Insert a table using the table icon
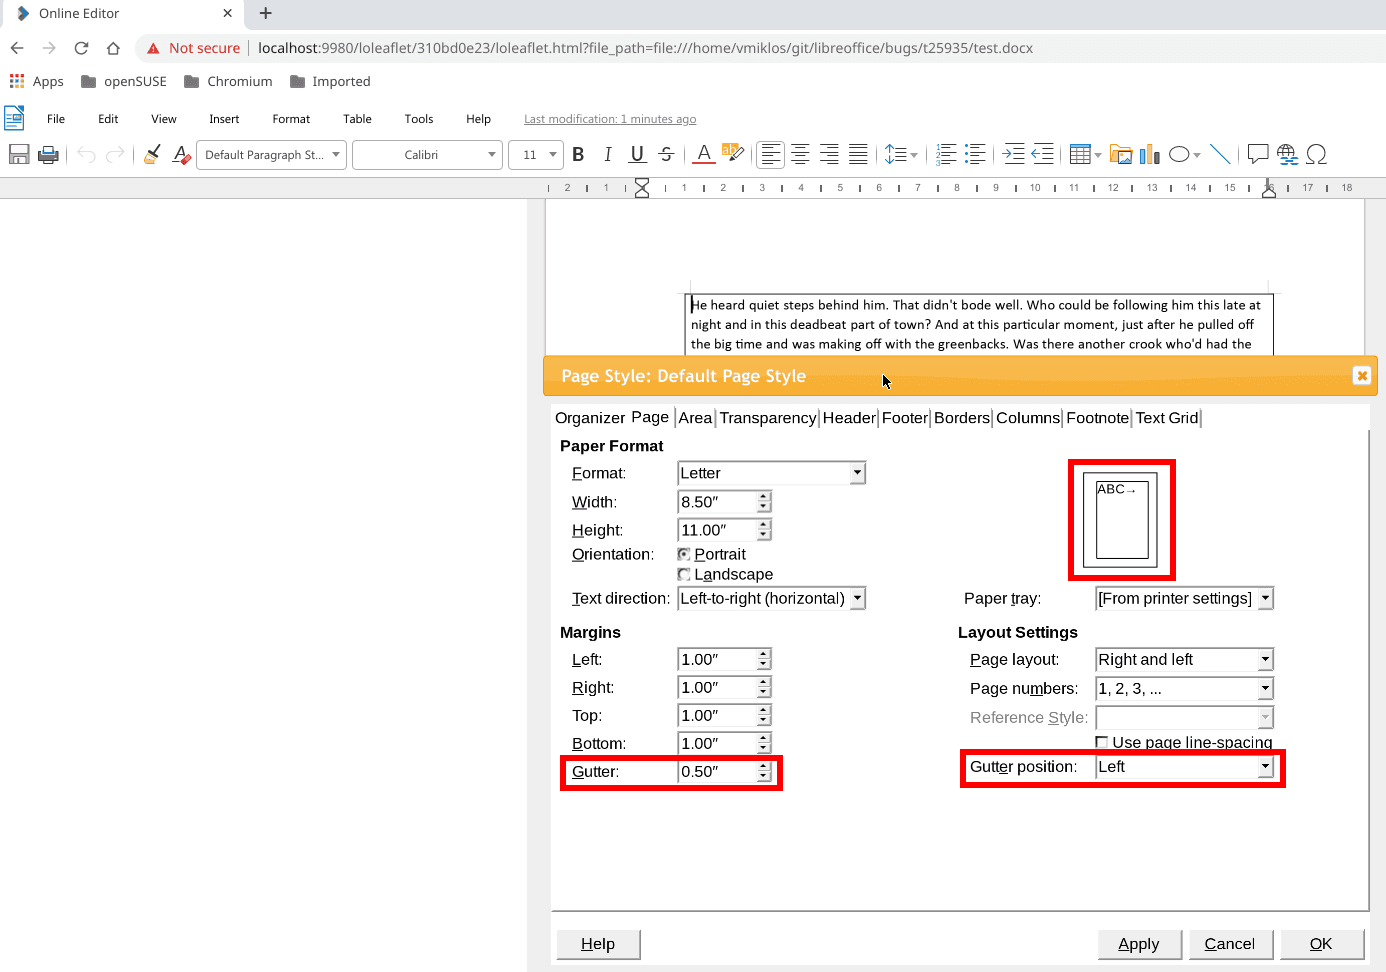Image resolution: width=1386 pixels, height=972 pixels. click(x=1080, y=154)
